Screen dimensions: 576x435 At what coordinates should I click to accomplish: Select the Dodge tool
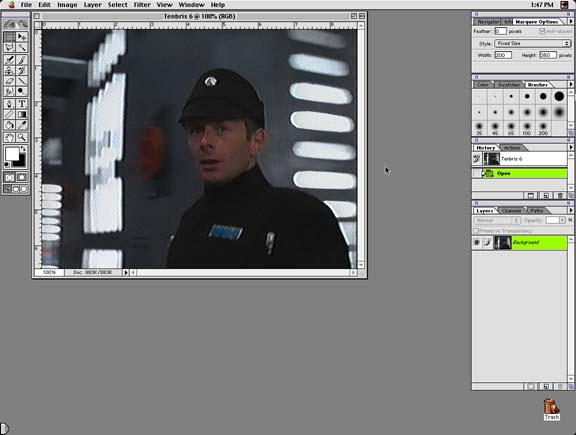(22, 91)
